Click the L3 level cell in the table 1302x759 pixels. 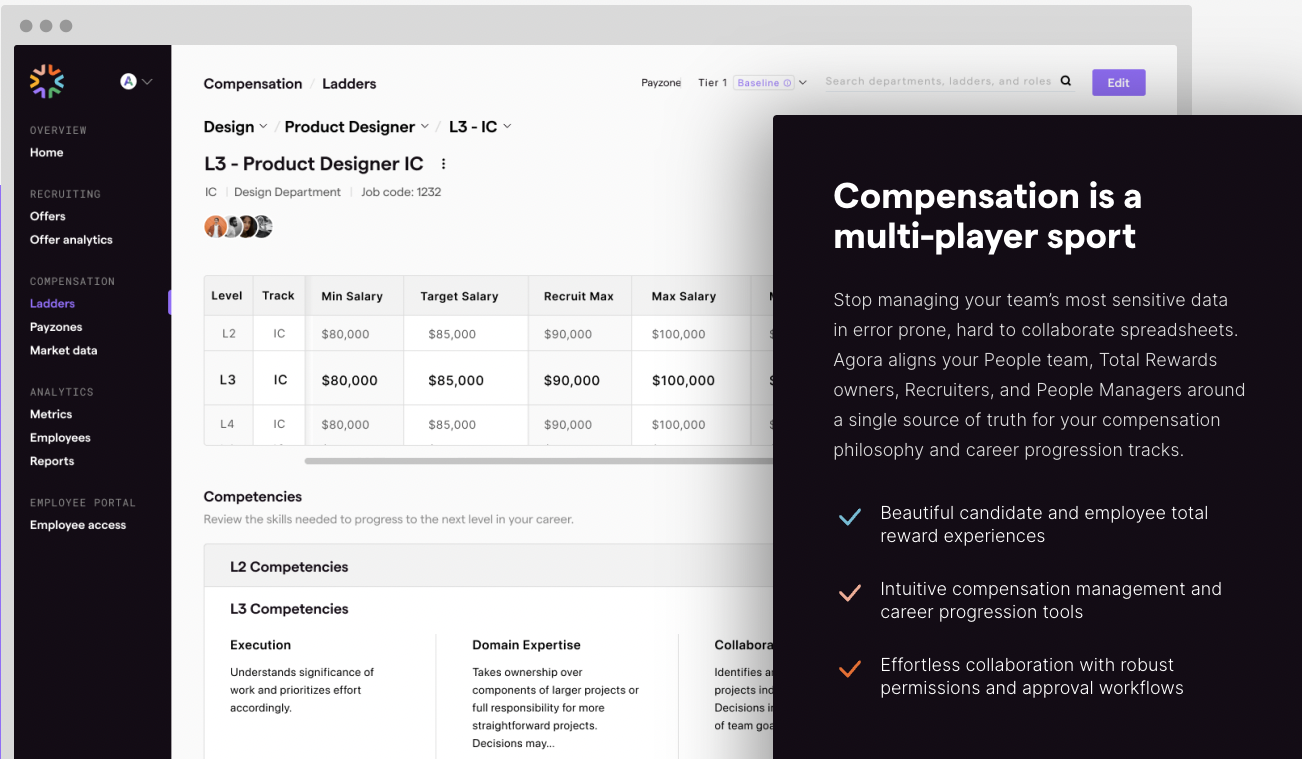[228, 380]
